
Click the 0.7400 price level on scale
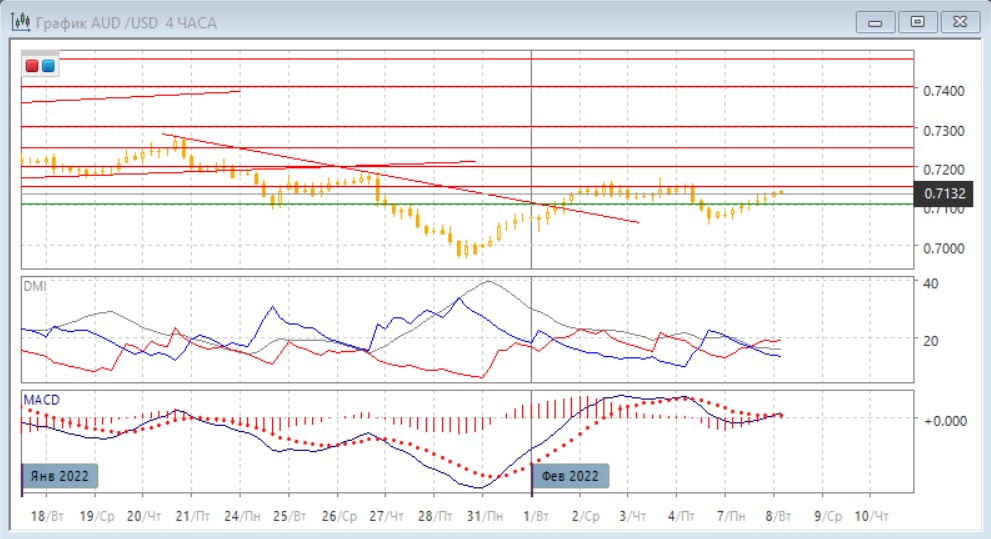pyautogui.click(x=942, y=91)
